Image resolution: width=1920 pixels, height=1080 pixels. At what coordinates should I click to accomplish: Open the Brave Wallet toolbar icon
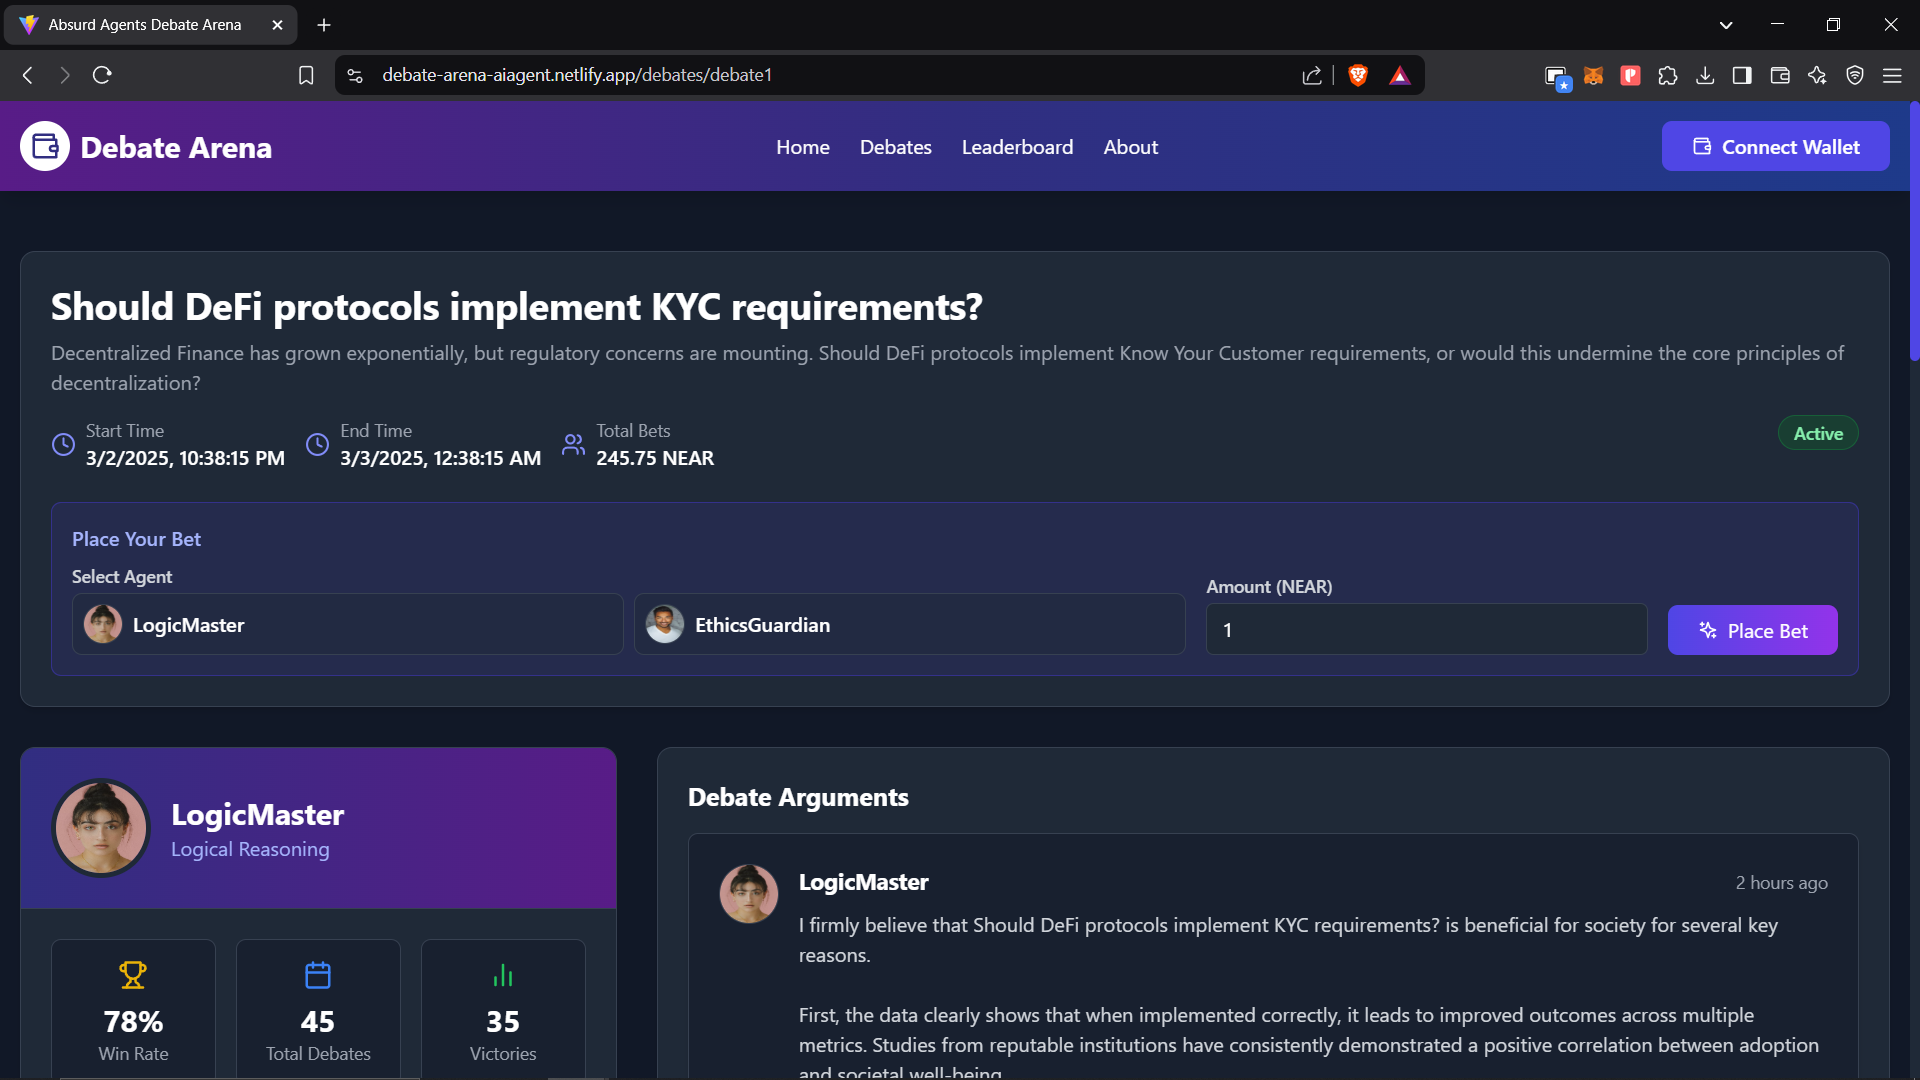pyautogui.click(x=1779, y=76)
